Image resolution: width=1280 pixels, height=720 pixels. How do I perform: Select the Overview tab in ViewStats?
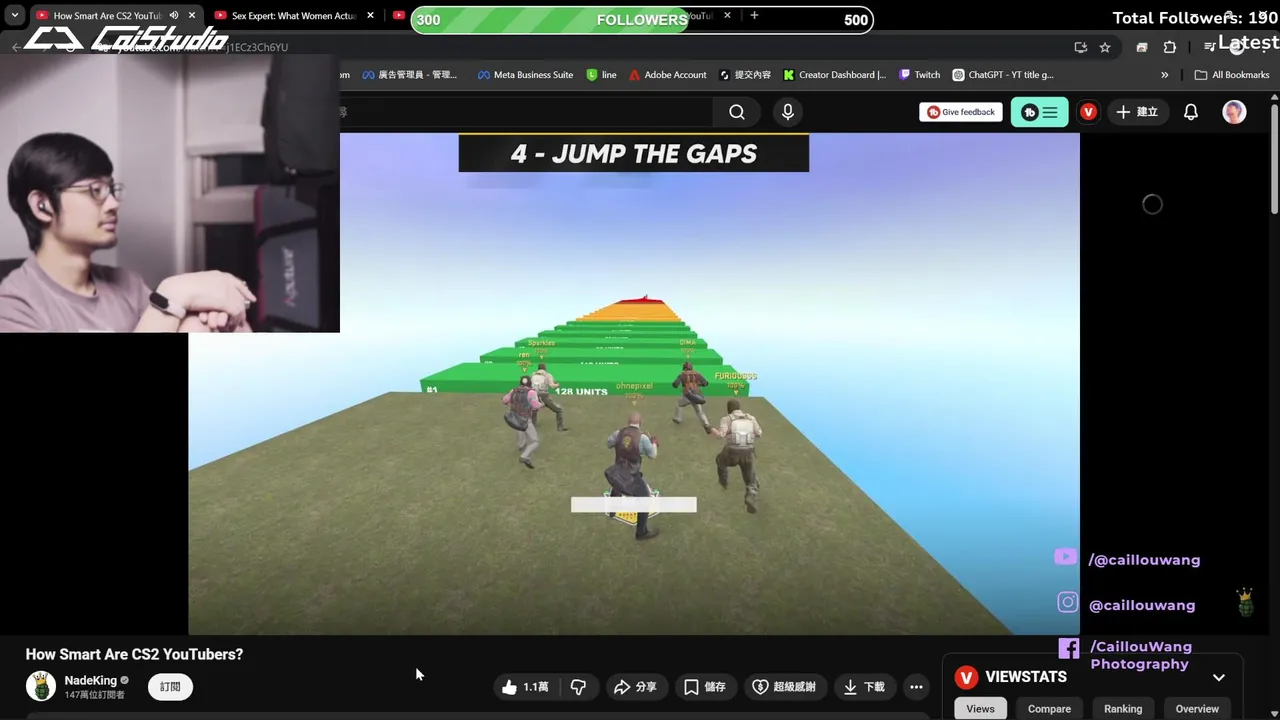tap(1197, 709)
